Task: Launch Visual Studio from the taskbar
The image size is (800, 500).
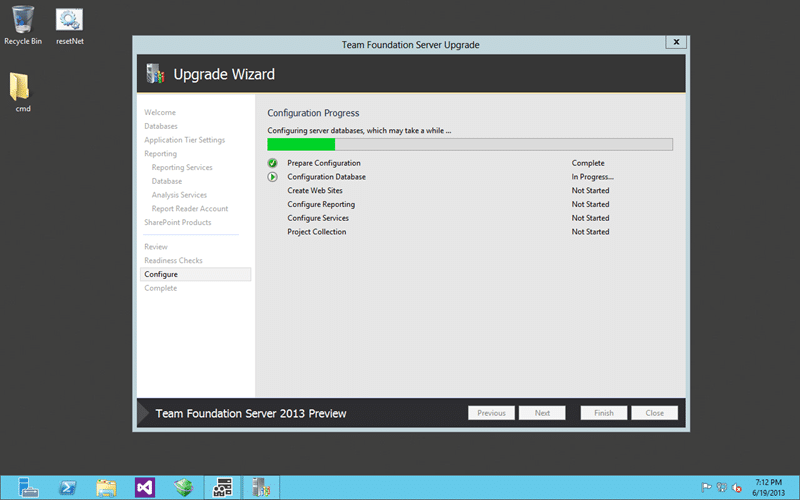Action: [x=145, y=487]
